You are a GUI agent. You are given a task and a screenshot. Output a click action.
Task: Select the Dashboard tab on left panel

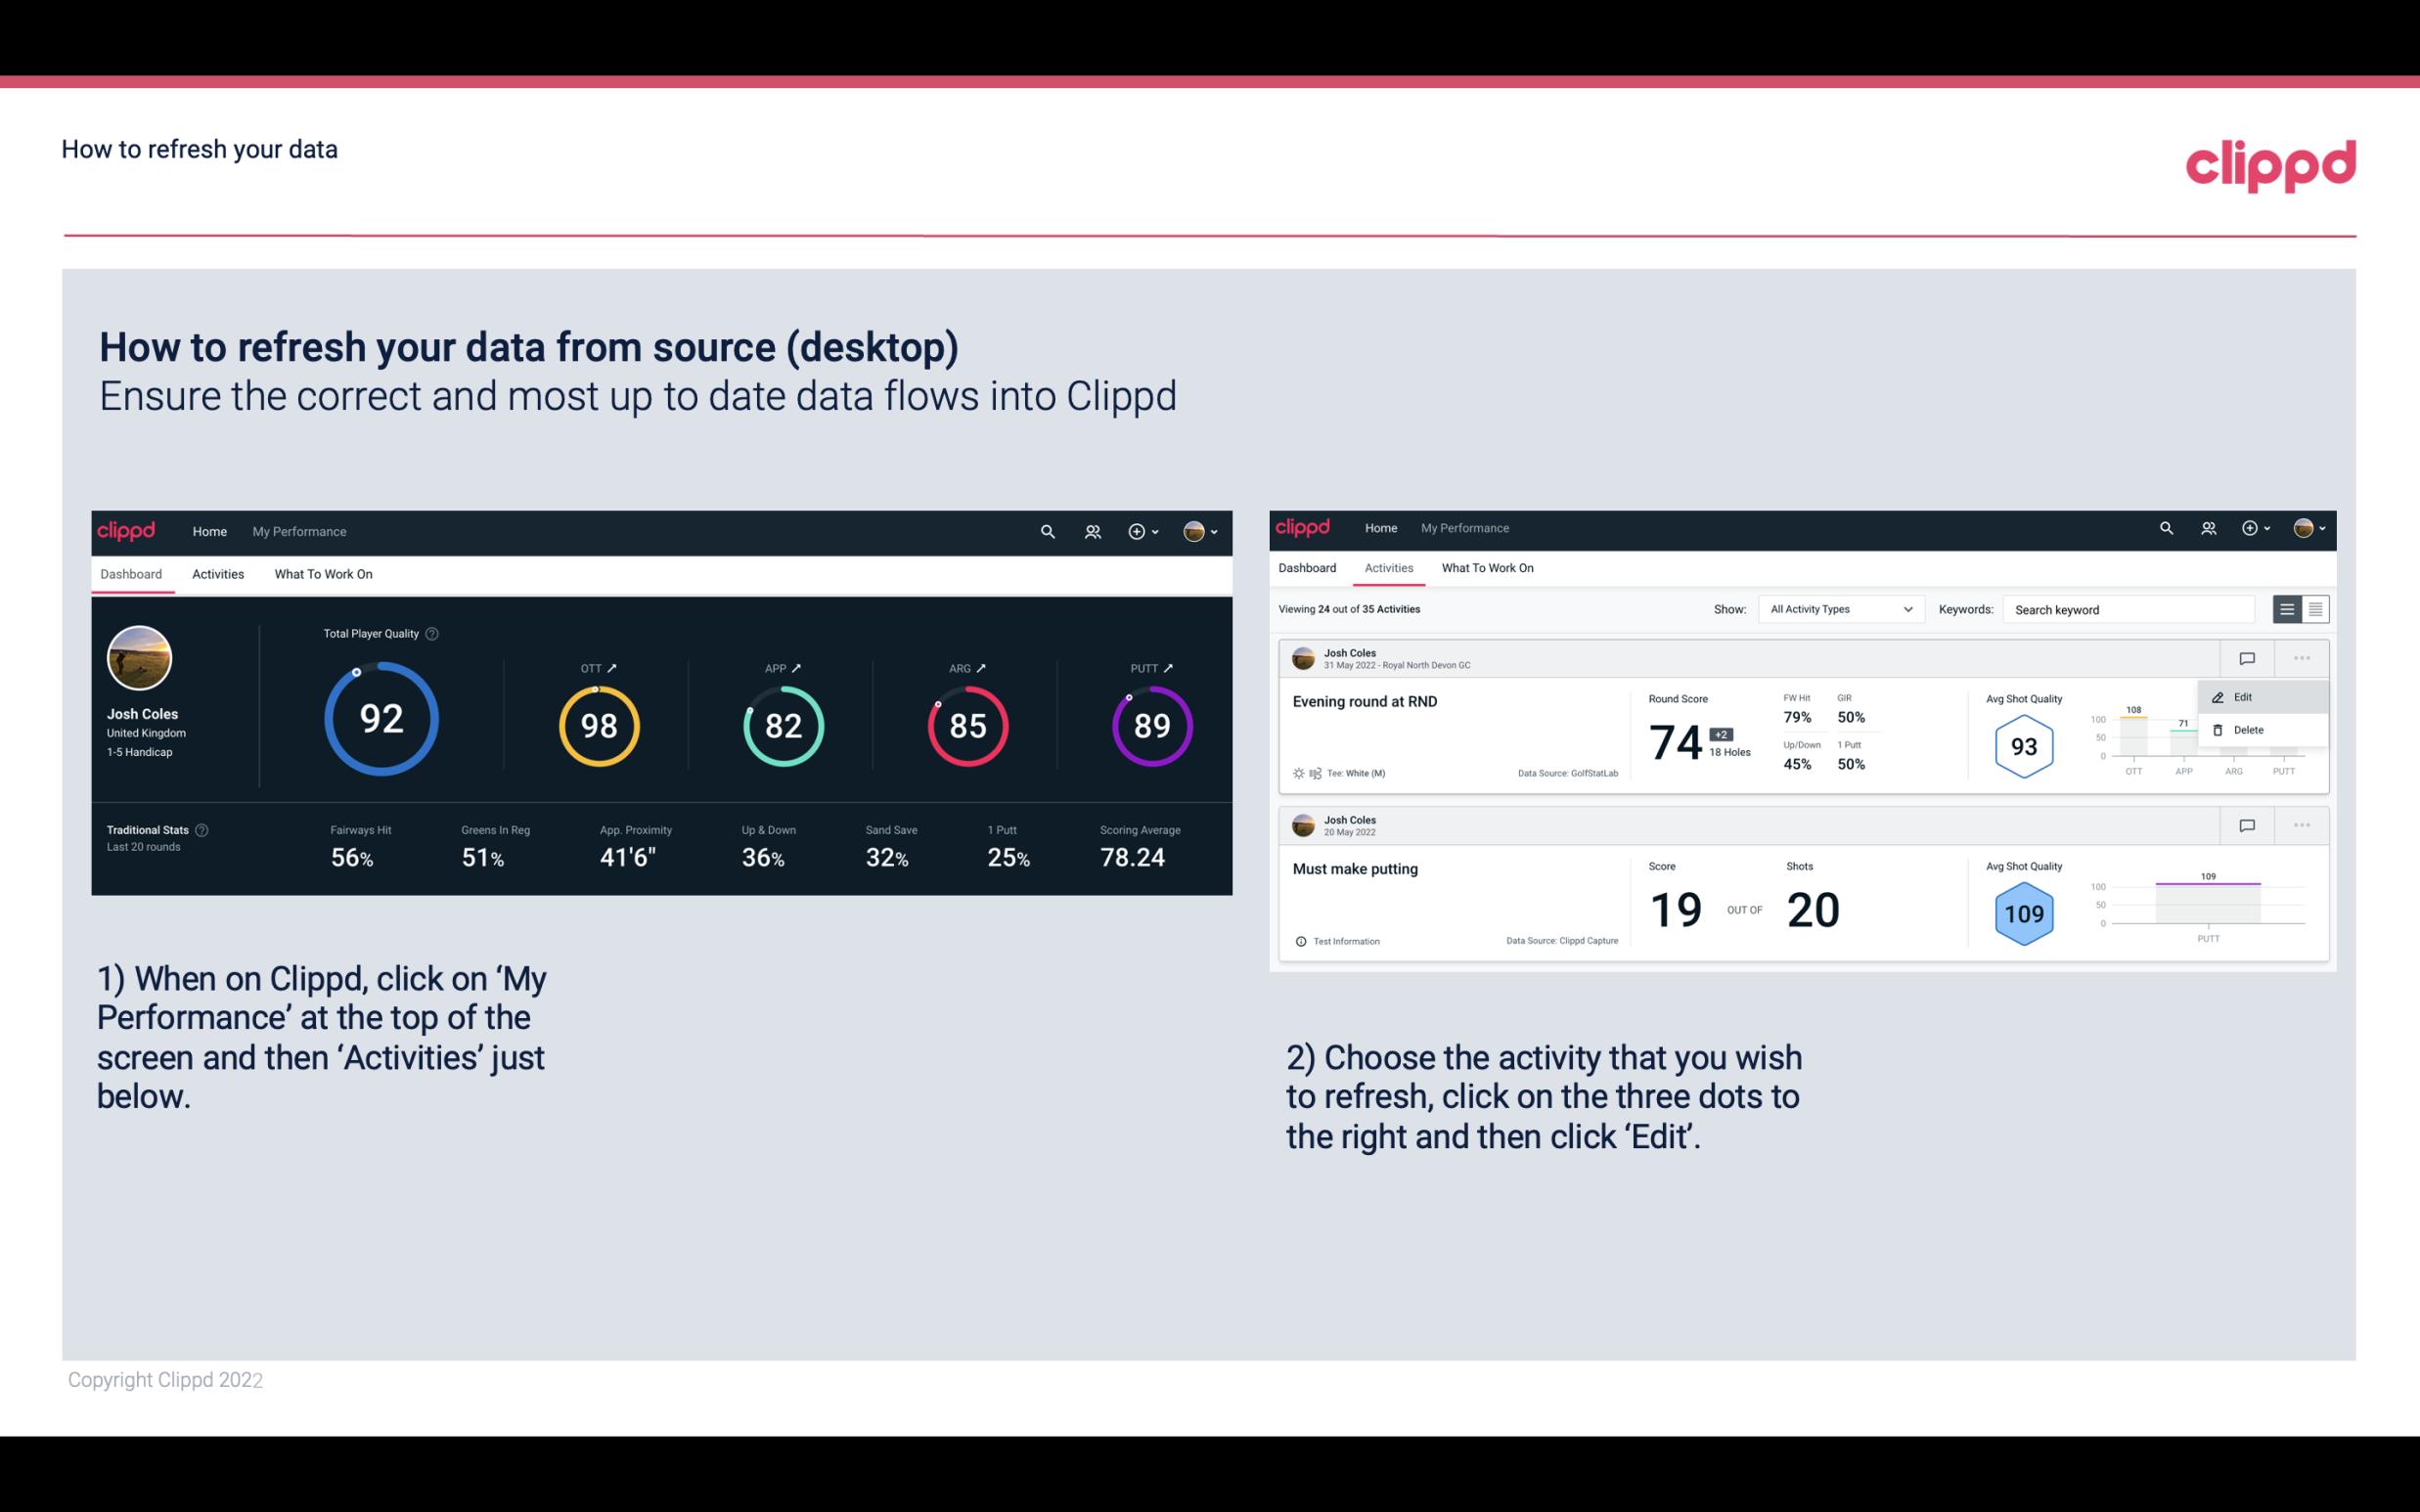[131, 573]
